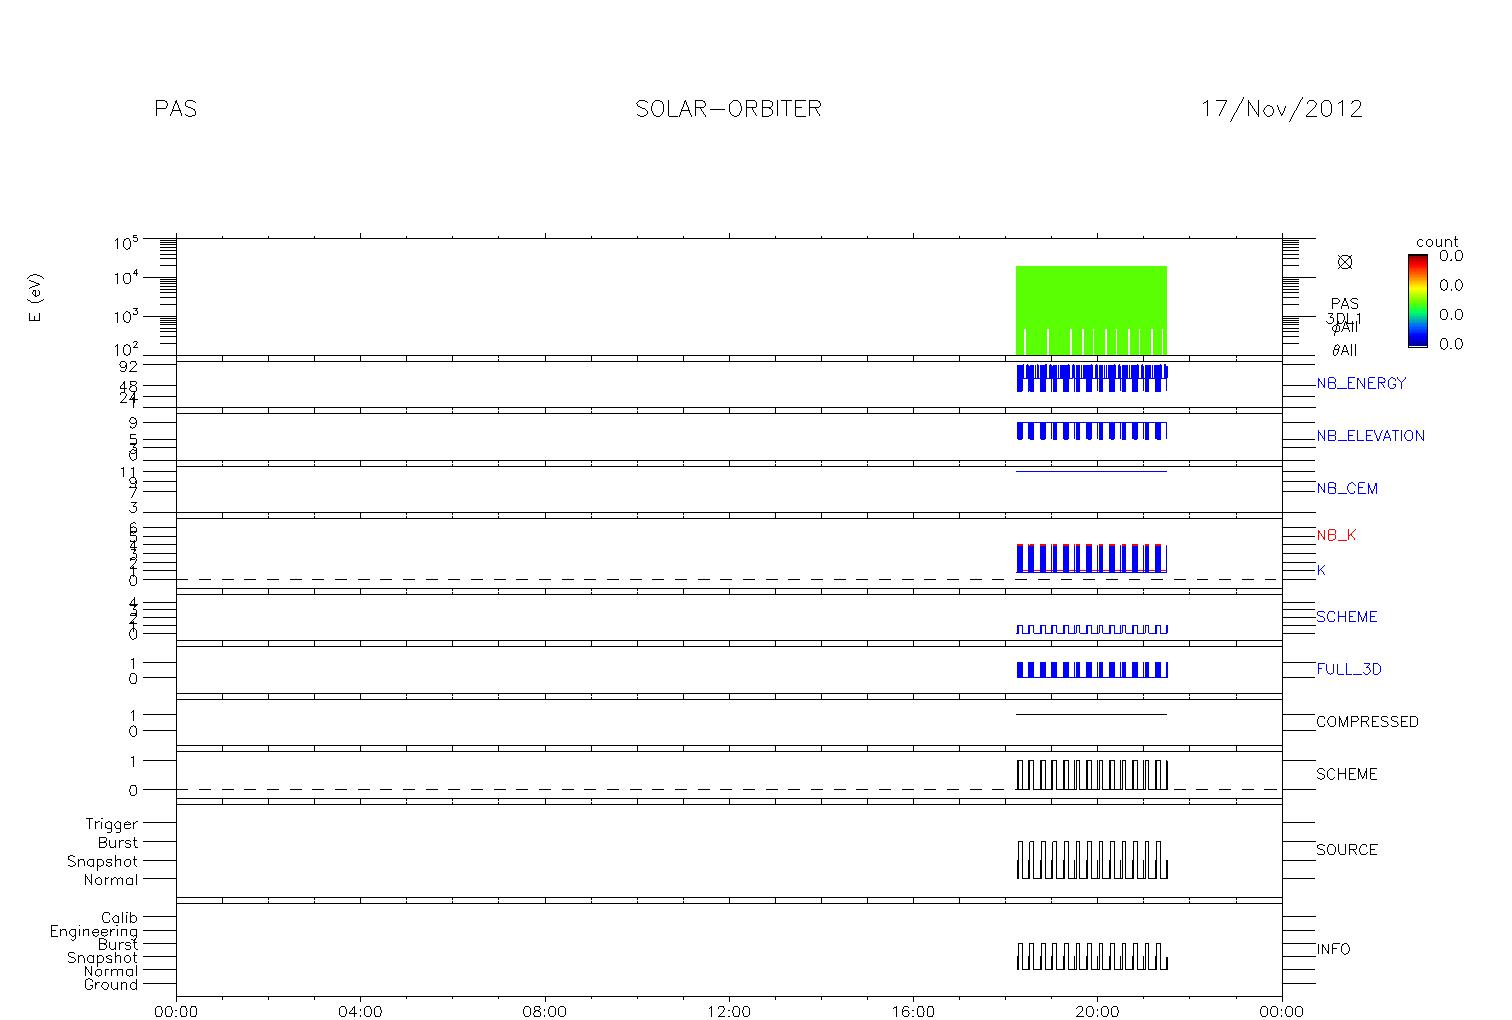Select the 'E (eV)' axis label
1512x1020 pixels.
(36, 297)
